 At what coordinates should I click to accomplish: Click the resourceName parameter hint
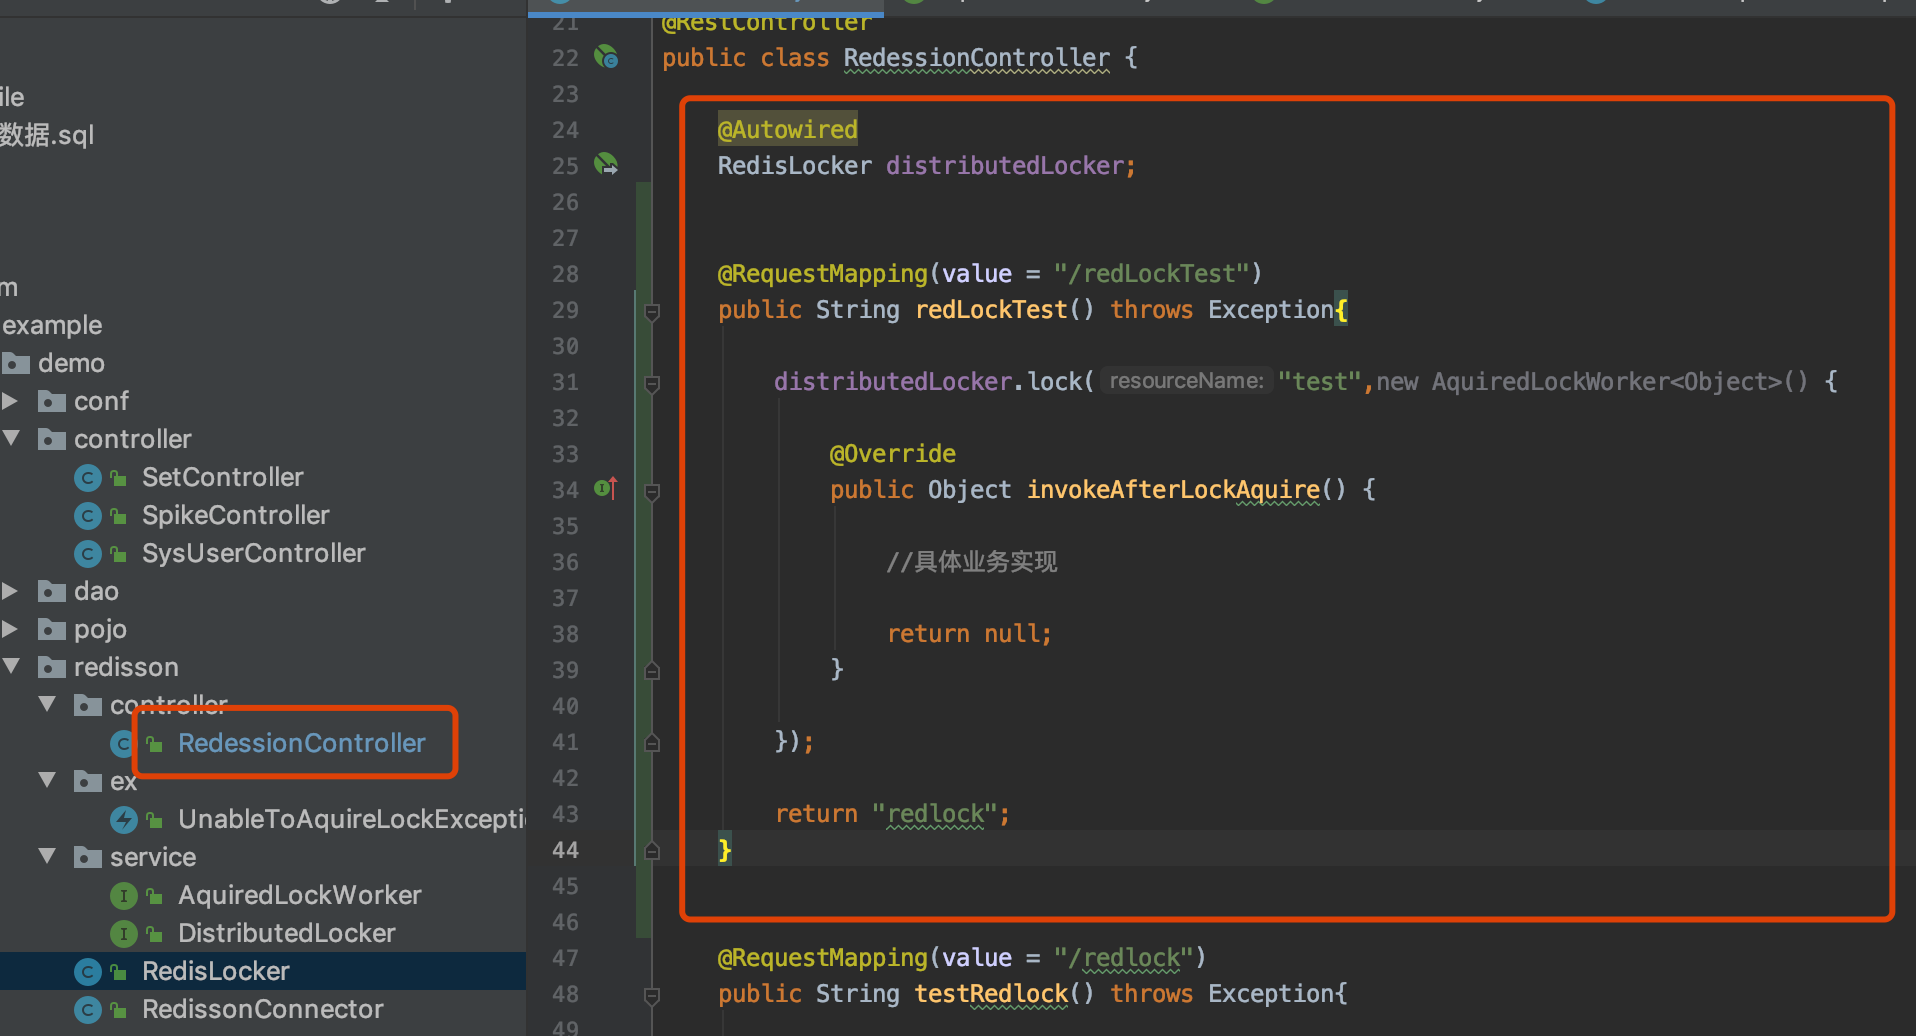click(1186, 381)
